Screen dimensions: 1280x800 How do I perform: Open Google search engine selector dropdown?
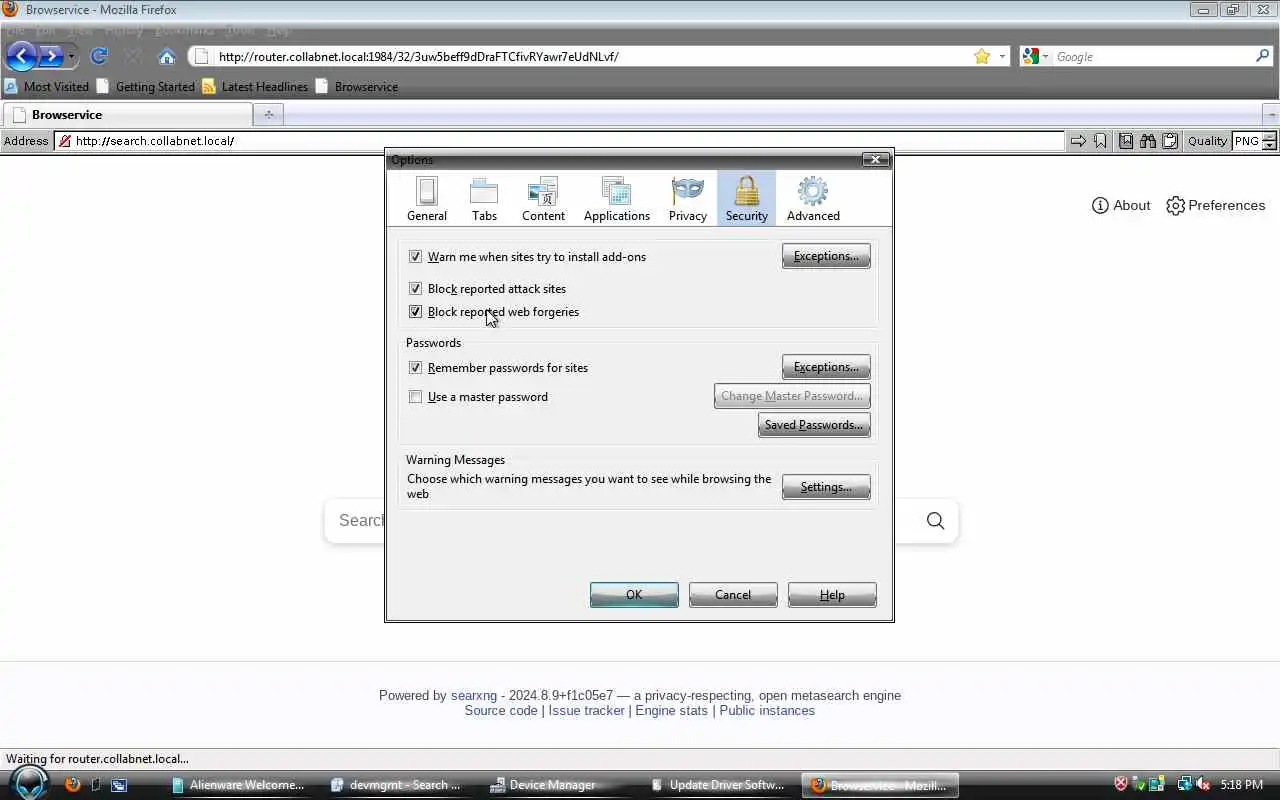(1034, 57)
